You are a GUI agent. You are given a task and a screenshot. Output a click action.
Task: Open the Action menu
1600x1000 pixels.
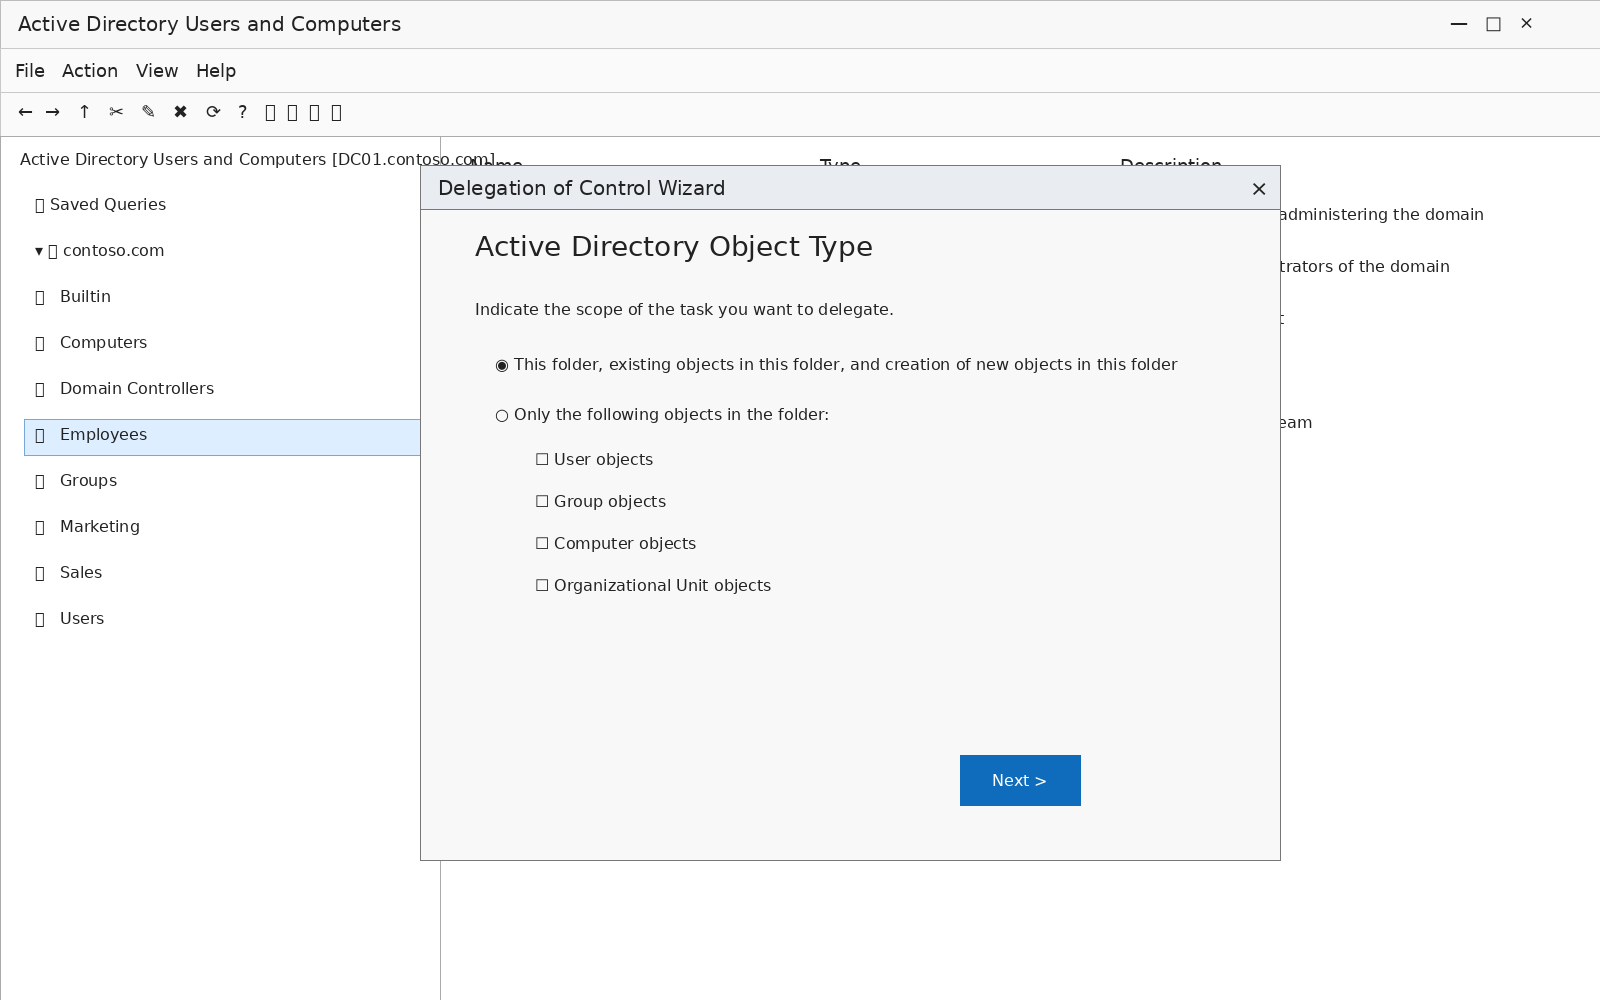point(90,71)
